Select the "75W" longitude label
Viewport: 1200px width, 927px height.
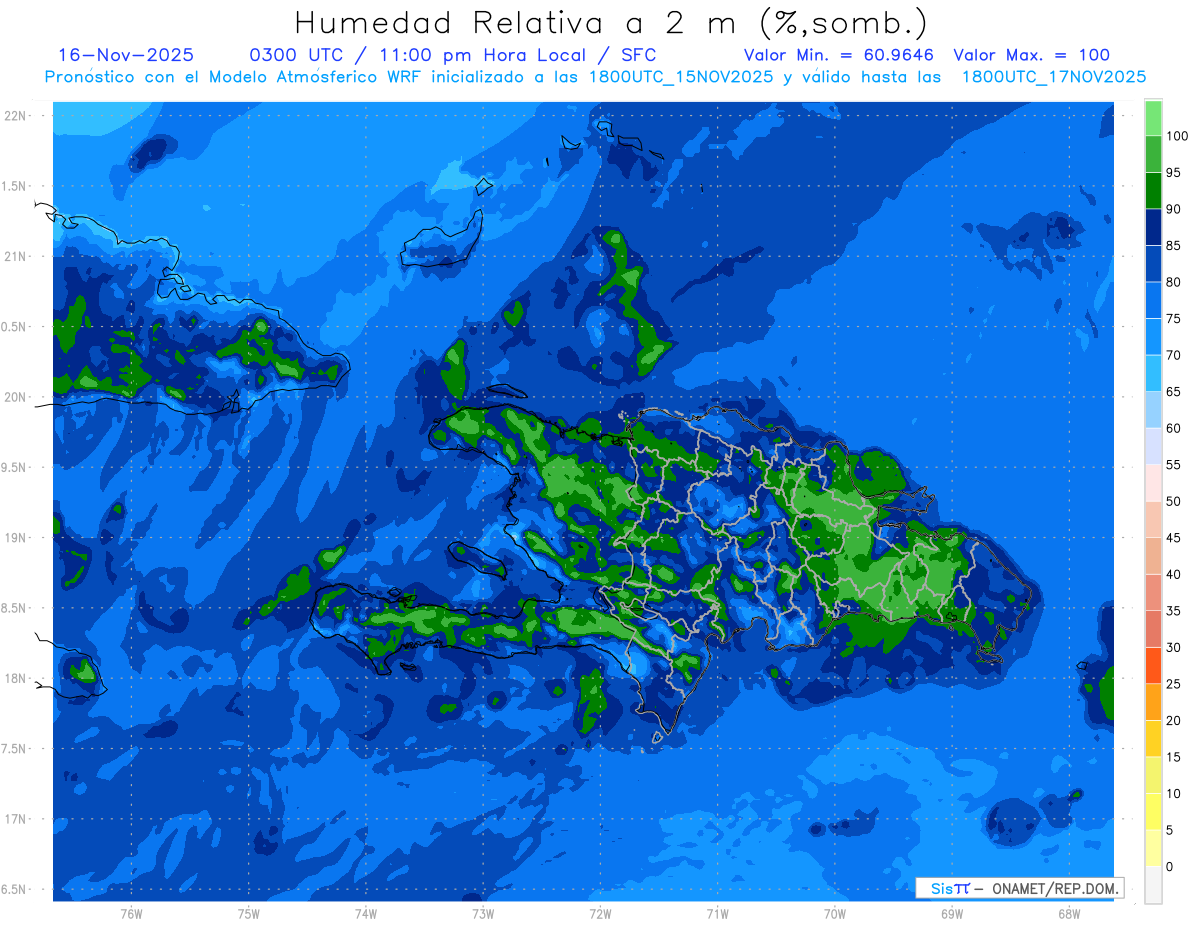tap(249, 914)
